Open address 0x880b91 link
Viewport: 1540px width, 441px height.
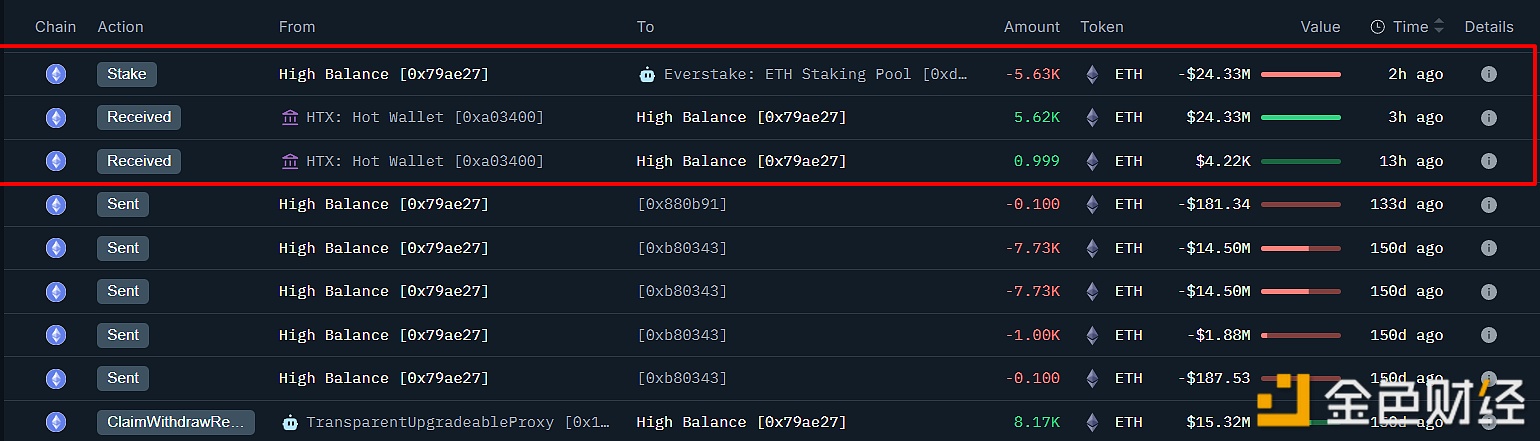pyautogui.click(x=682, y=204)
